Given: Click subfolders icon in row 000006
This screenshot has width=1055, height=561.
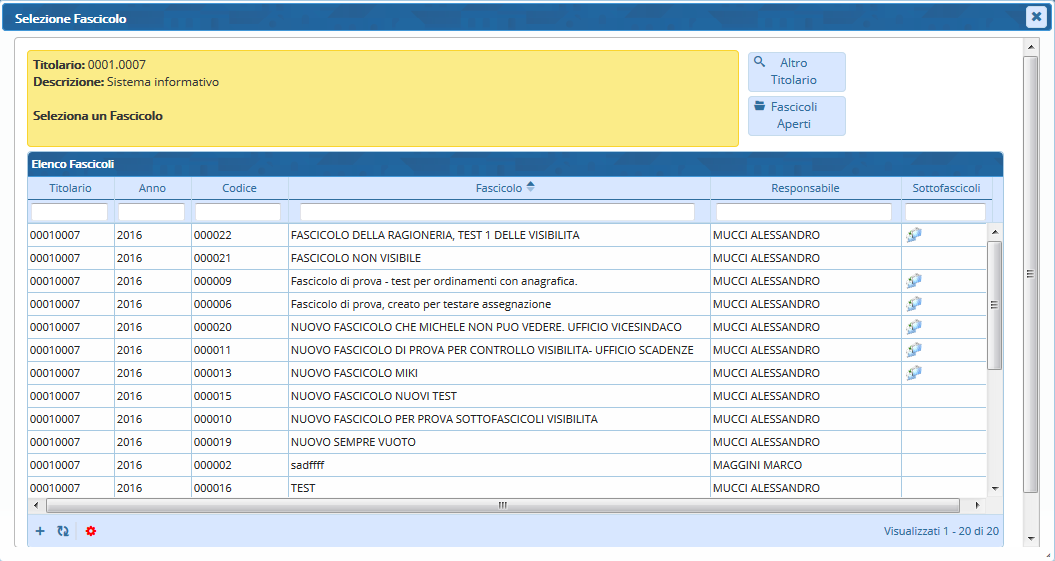Looking at the screenshot, I should (913, 304).
